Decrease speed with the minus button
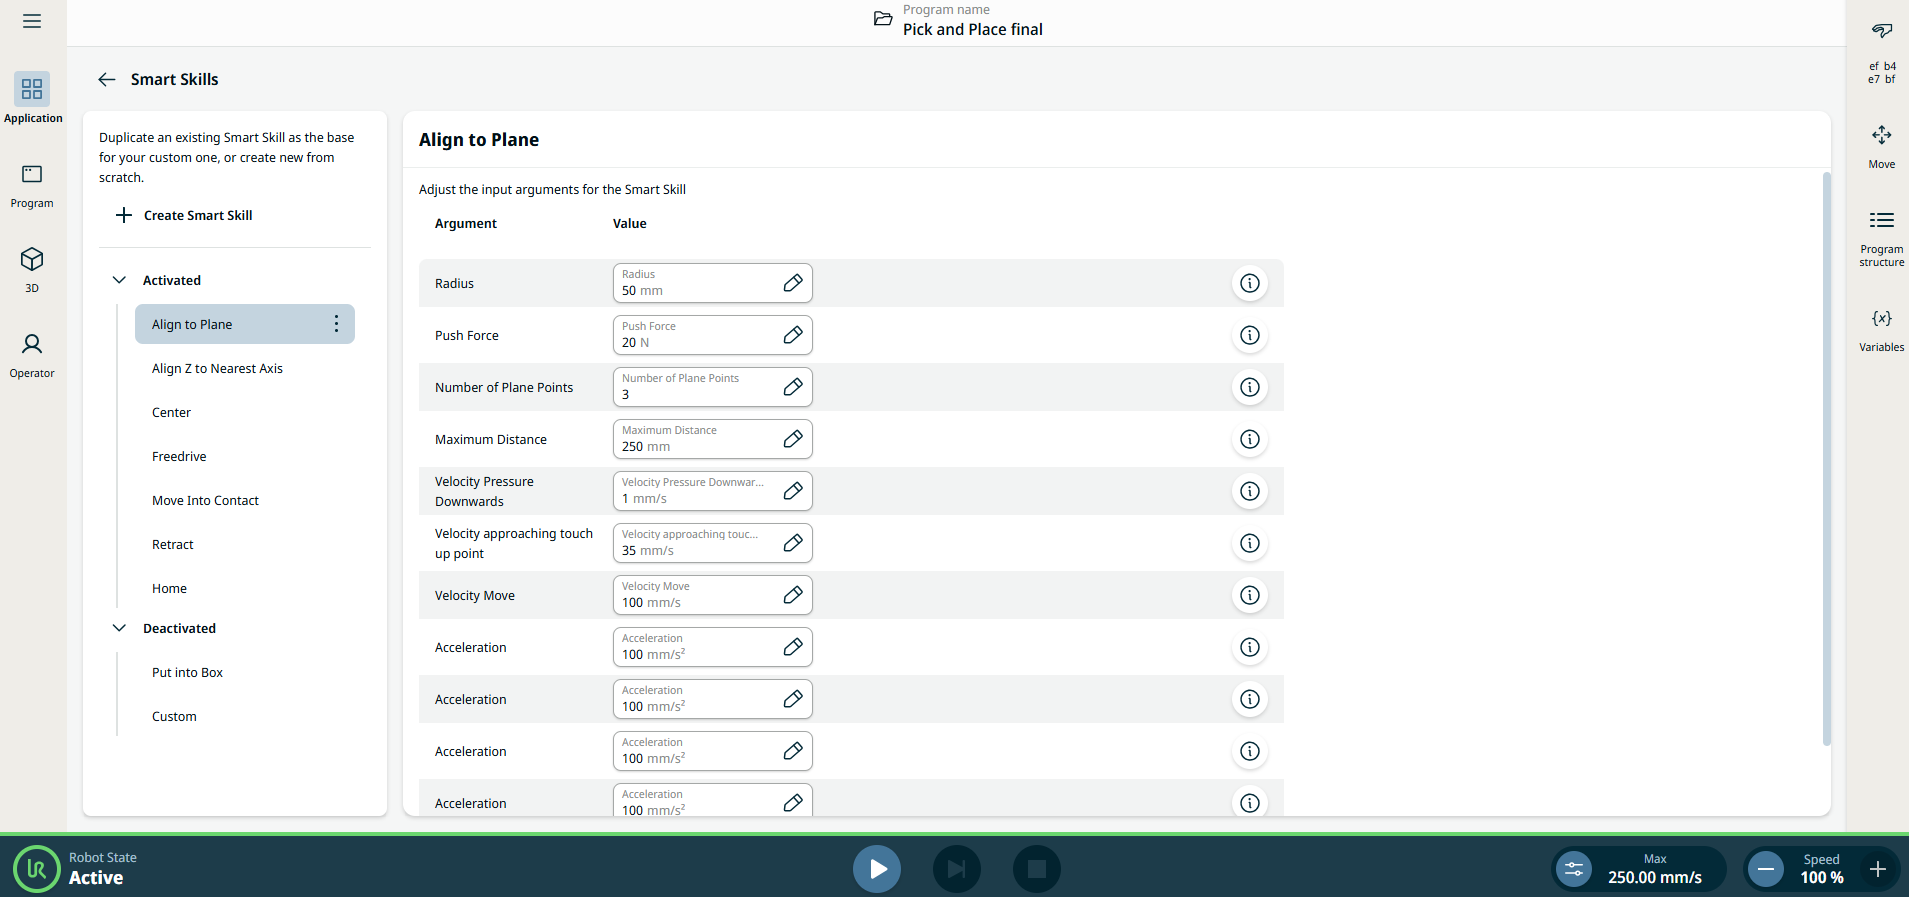This screenshot has height=897, width=1909. [1766, 869]
